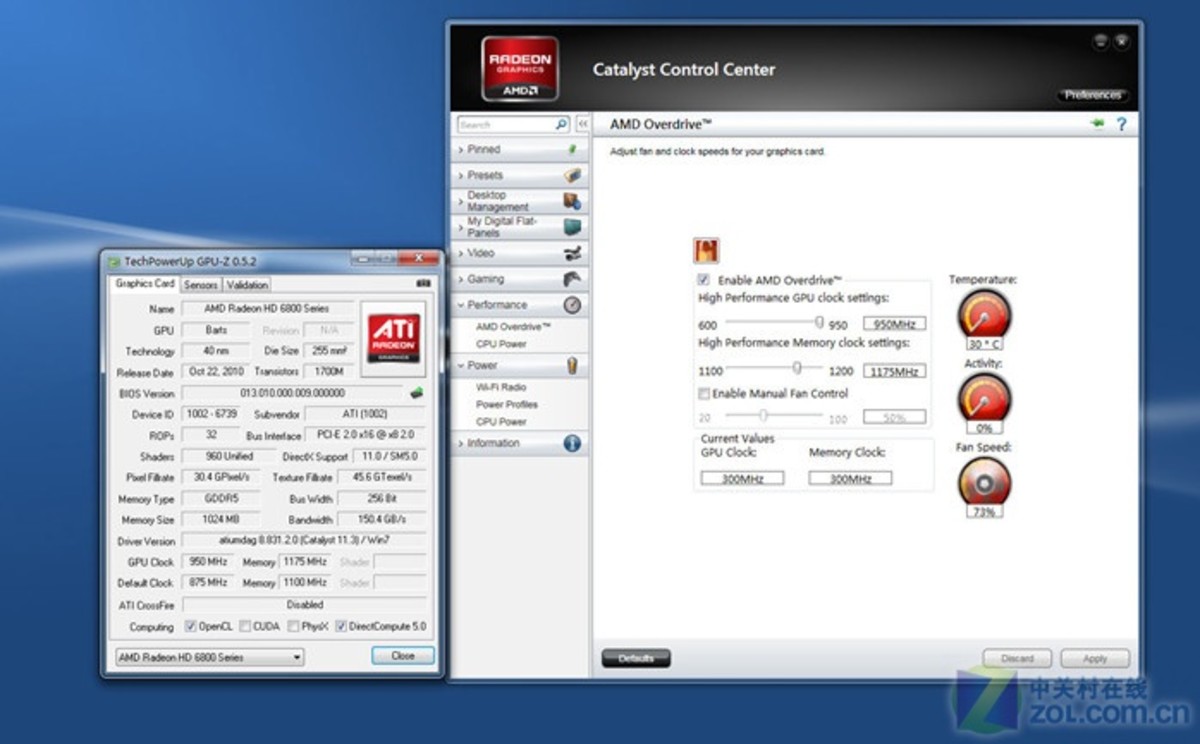Collapse the Power section
Screen dimensions: 1200x744
pyautogui.click(x=519, y=365)
